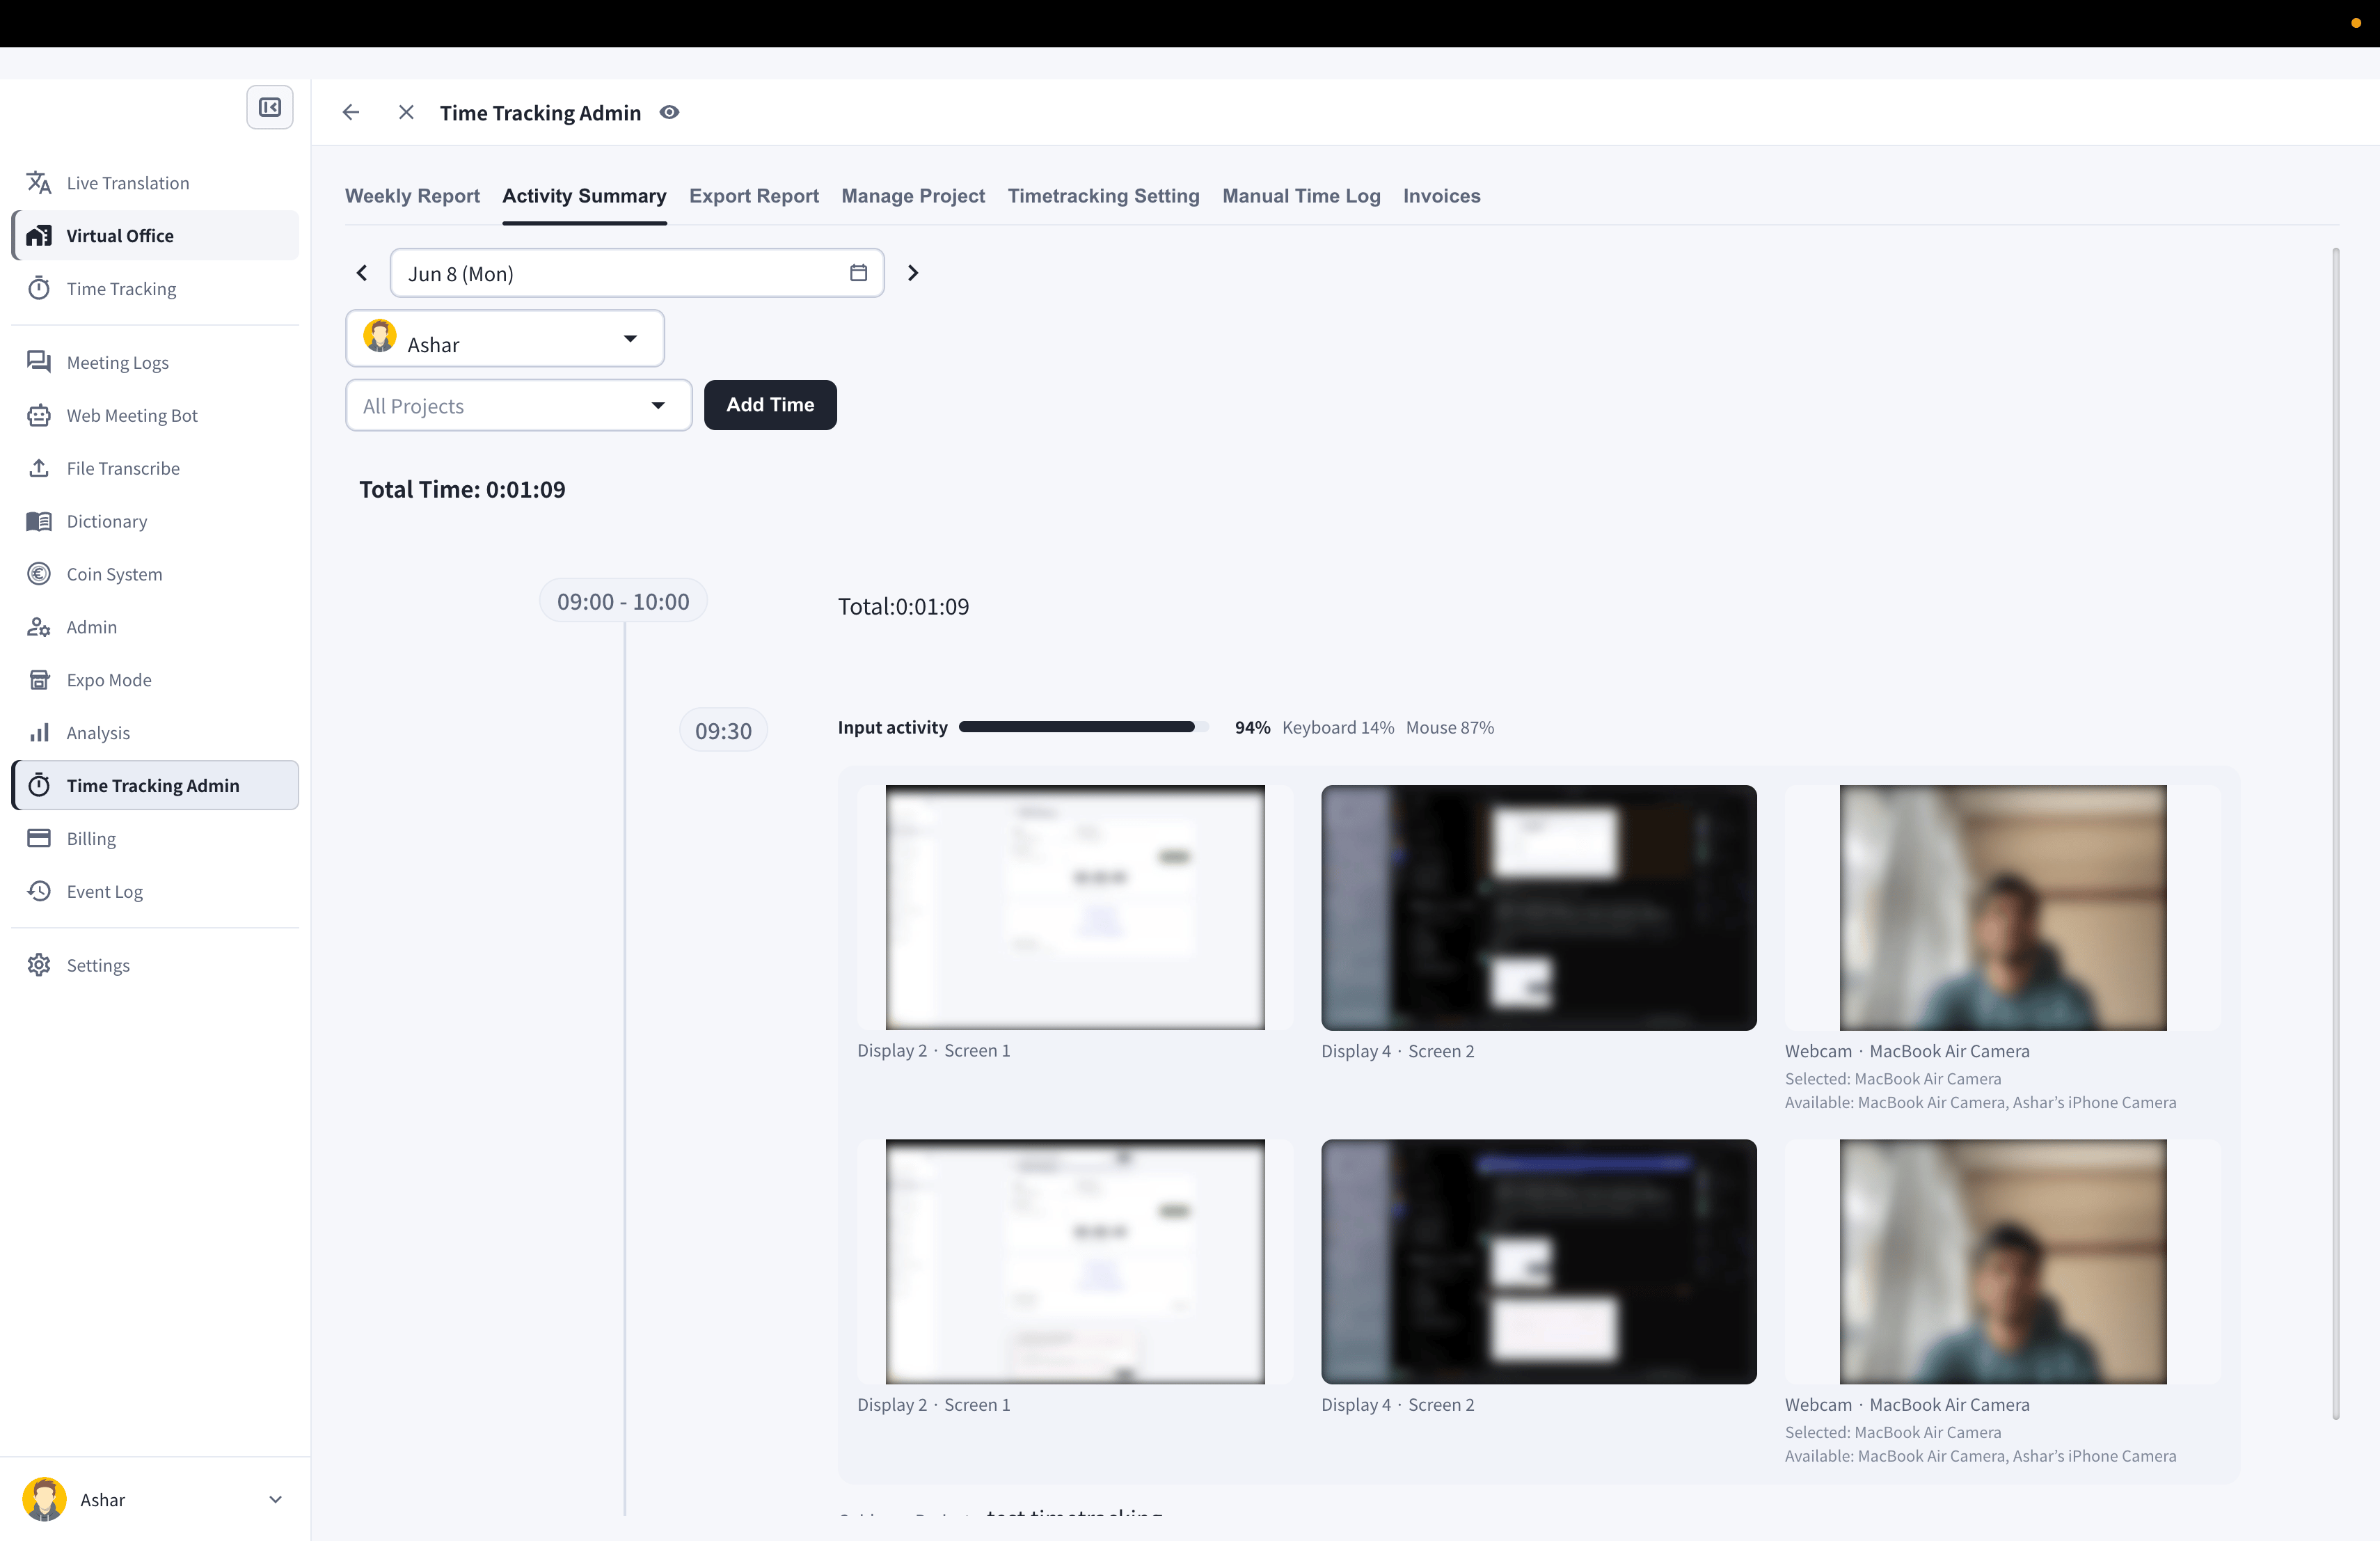Image resolution: width=2380 pixels, height=1541 pixels.
Task: Go back with the left arrow icon
Action: tap(351, 112)
